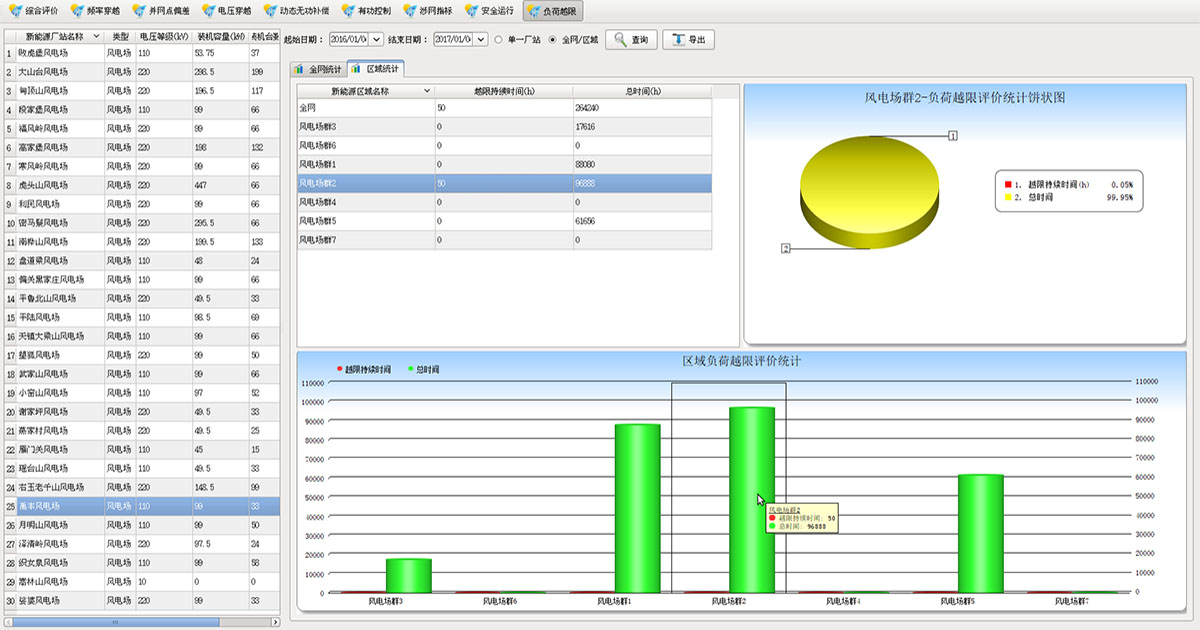Open the 起始日期 date dropdown
The height and width of the screenshot is (630, 1200).
pyautogui.click(x=377, y=40)
